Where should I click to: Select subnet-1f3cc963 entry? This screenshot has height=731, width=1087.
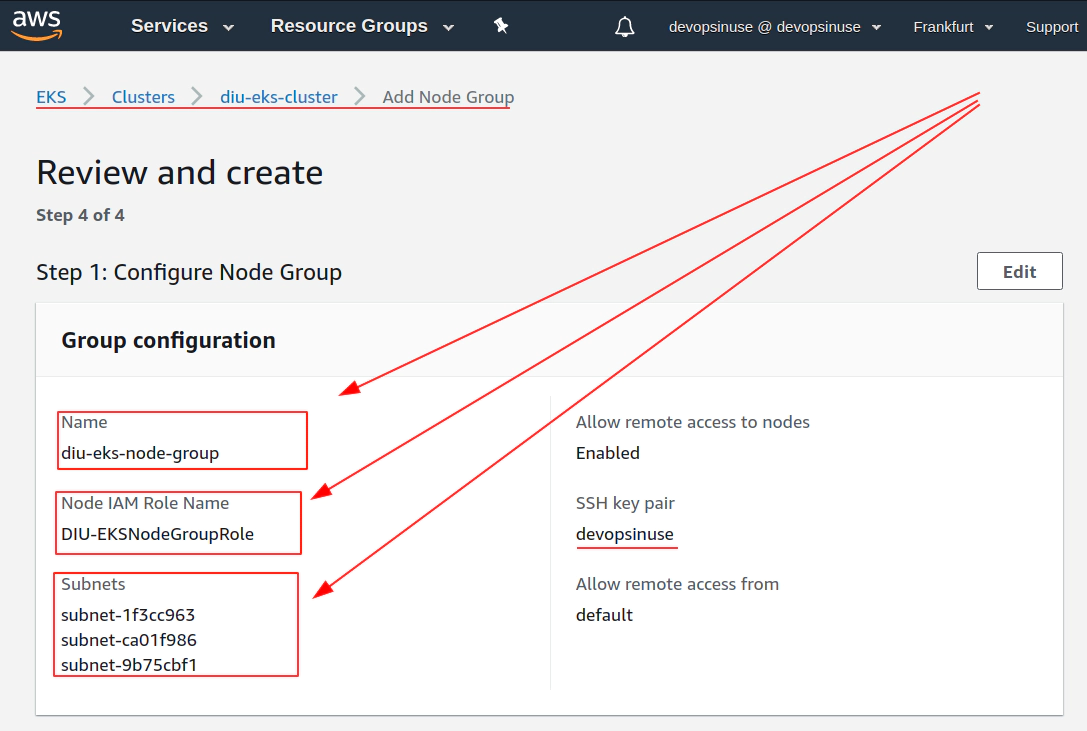[128, 615]
